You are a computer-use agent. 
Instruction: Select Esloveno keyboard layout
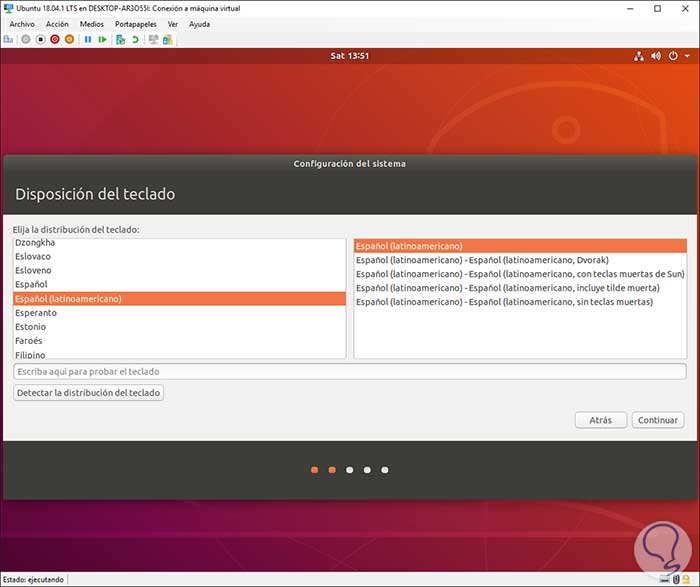(179, 270)
